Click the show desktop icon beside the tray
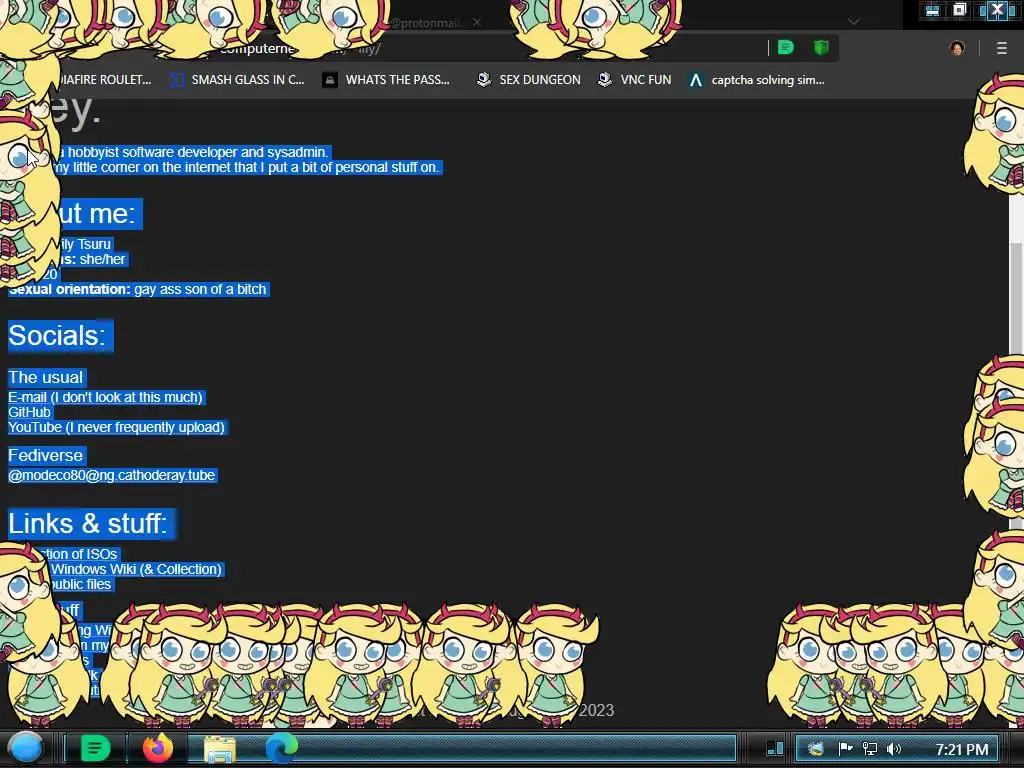The image size is (1024, 768). coord(775,748)
